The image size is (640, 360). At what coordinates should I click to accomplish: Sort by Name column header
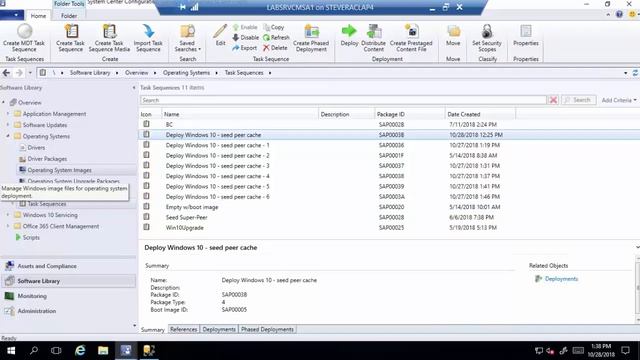click(240, 114)
